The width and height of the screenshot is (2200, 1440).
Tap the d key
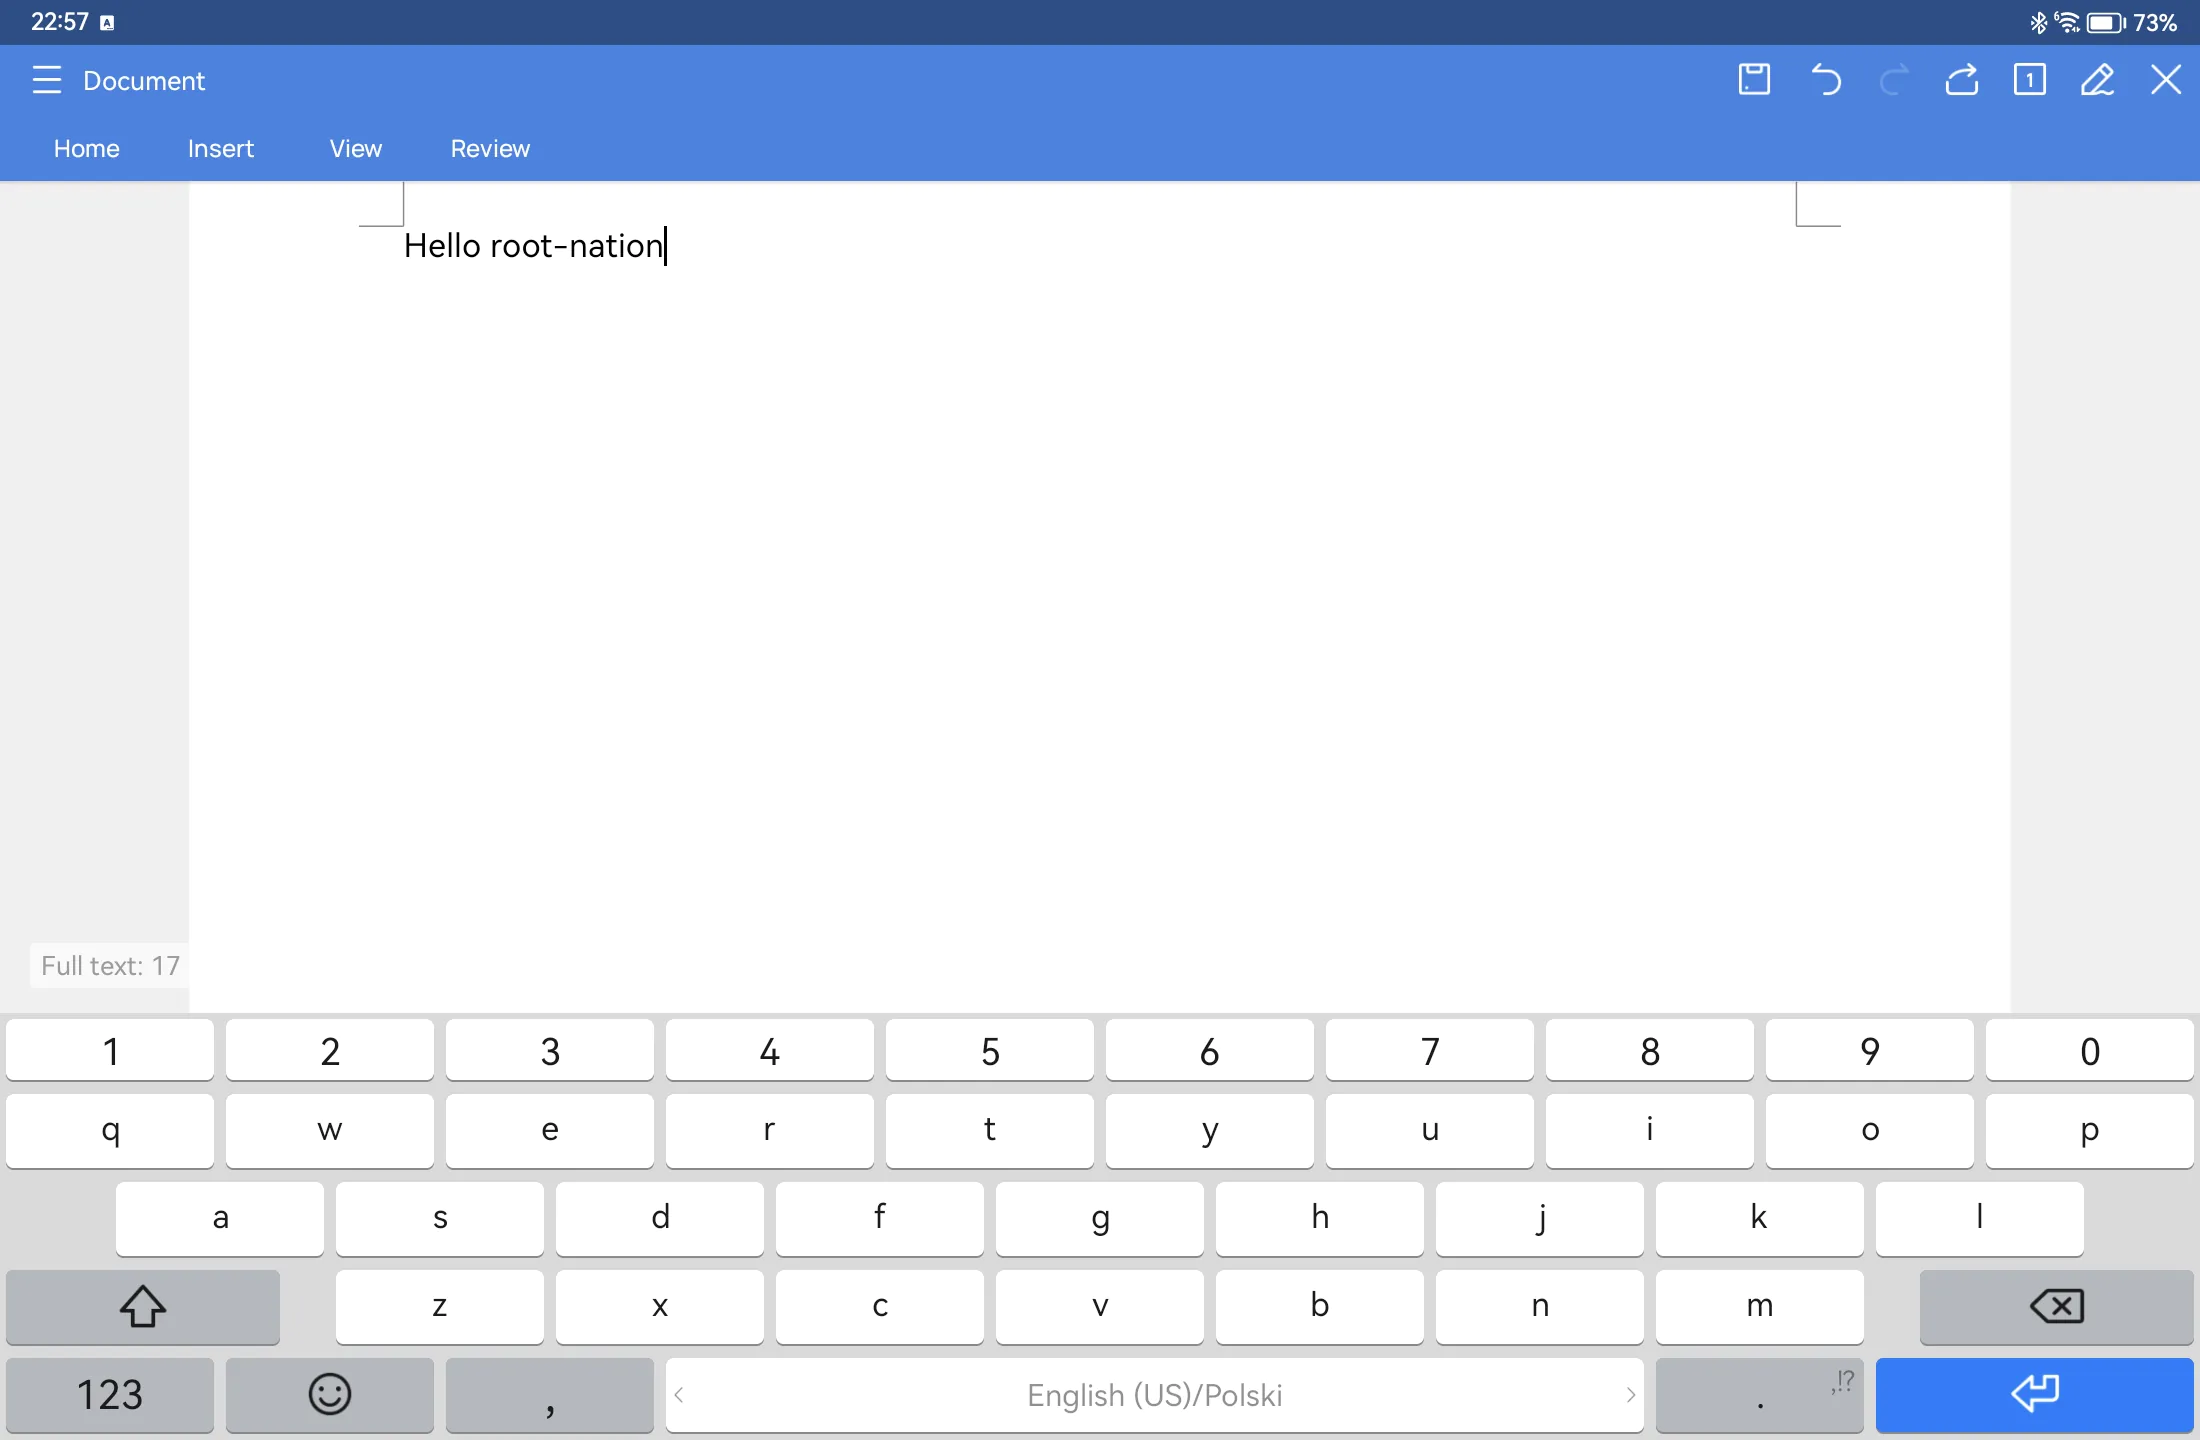[x=660, y=1218]
